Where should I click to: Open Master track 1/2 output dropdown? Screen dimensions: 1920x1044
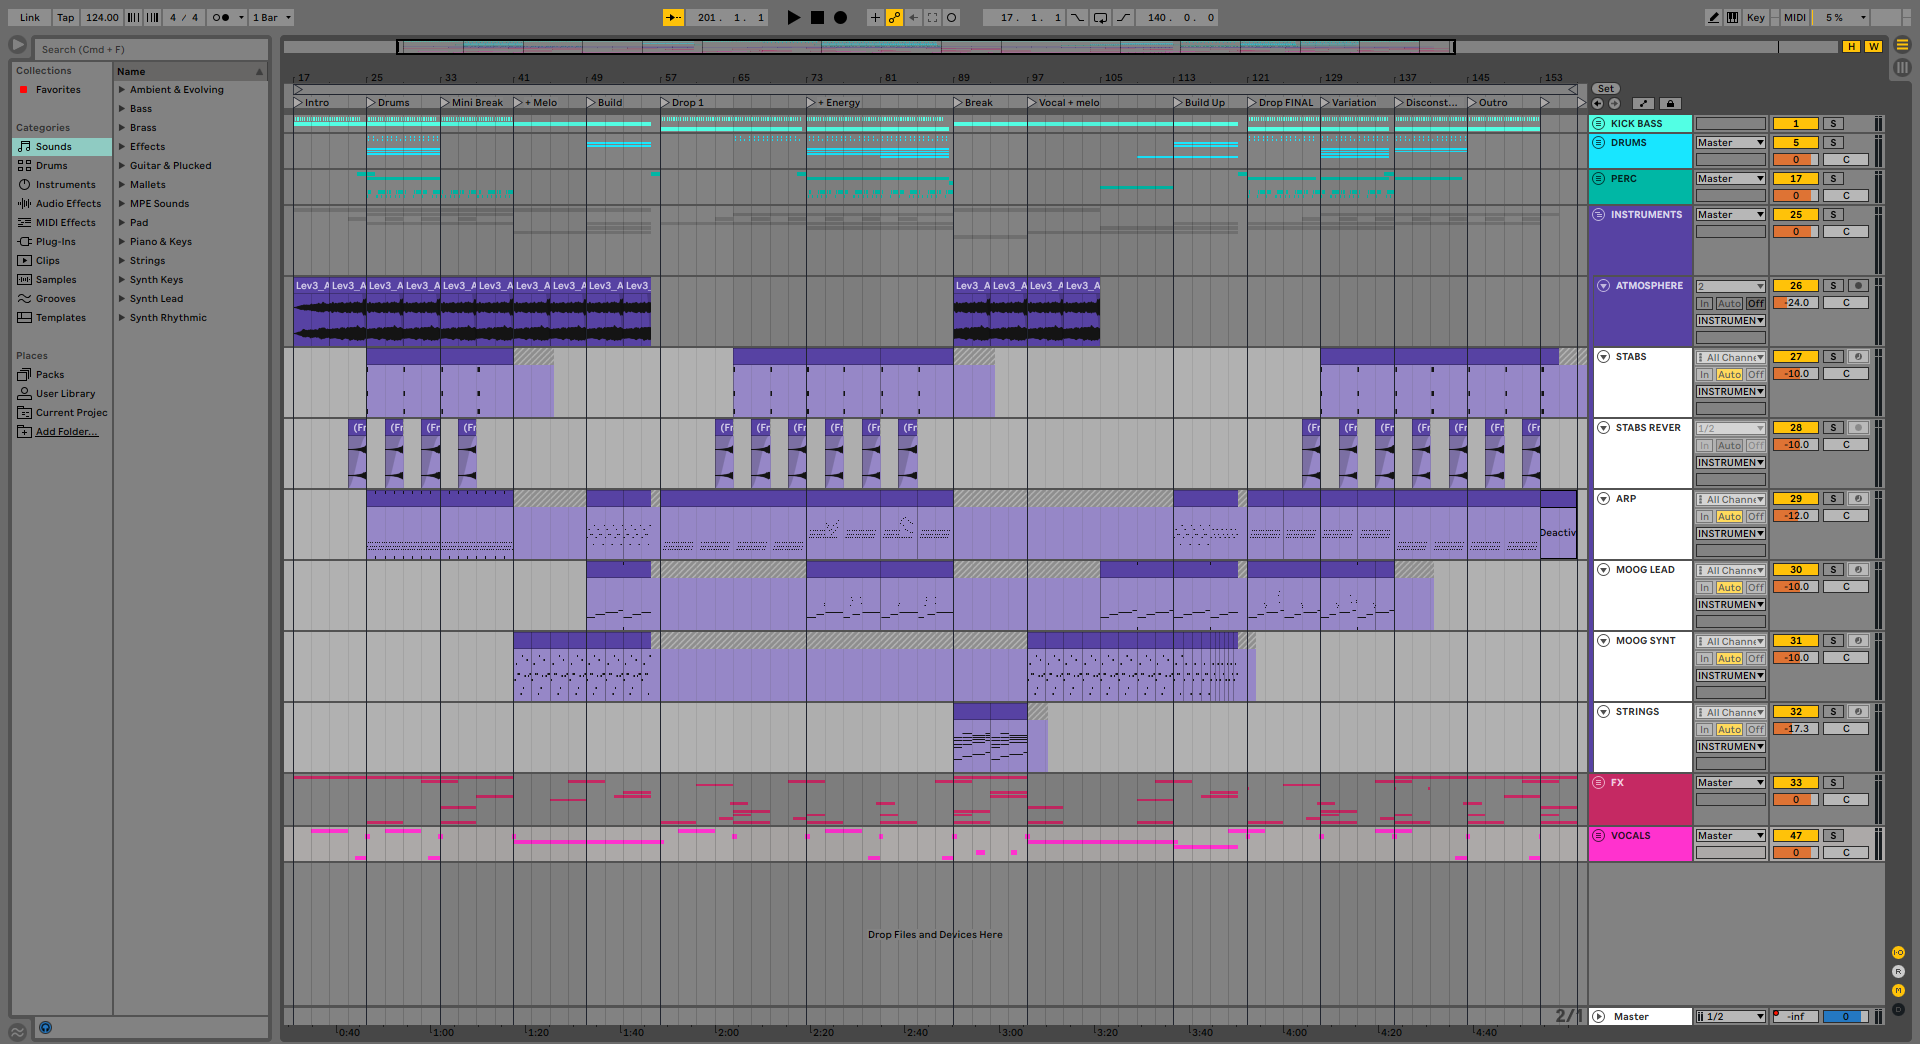[1731, 1017]
